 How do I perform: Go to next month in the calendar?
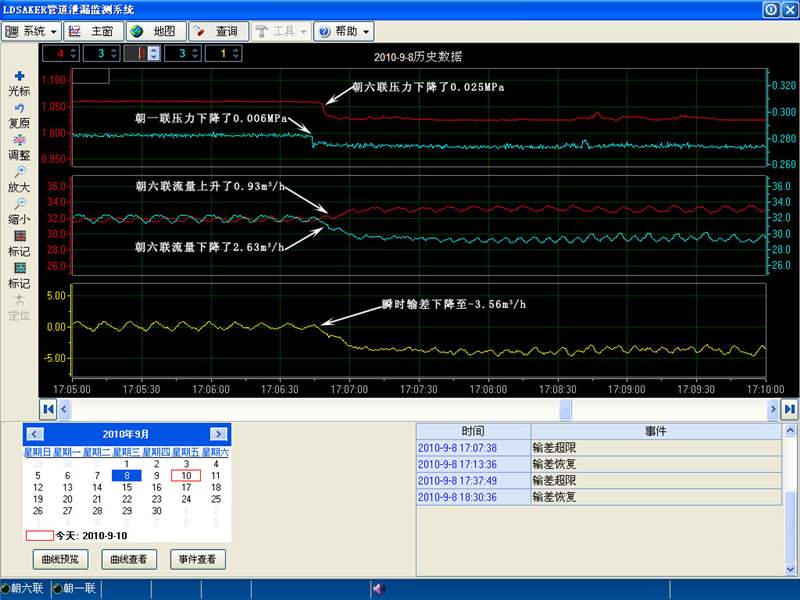pyautogui.click(x=218, y=434)
